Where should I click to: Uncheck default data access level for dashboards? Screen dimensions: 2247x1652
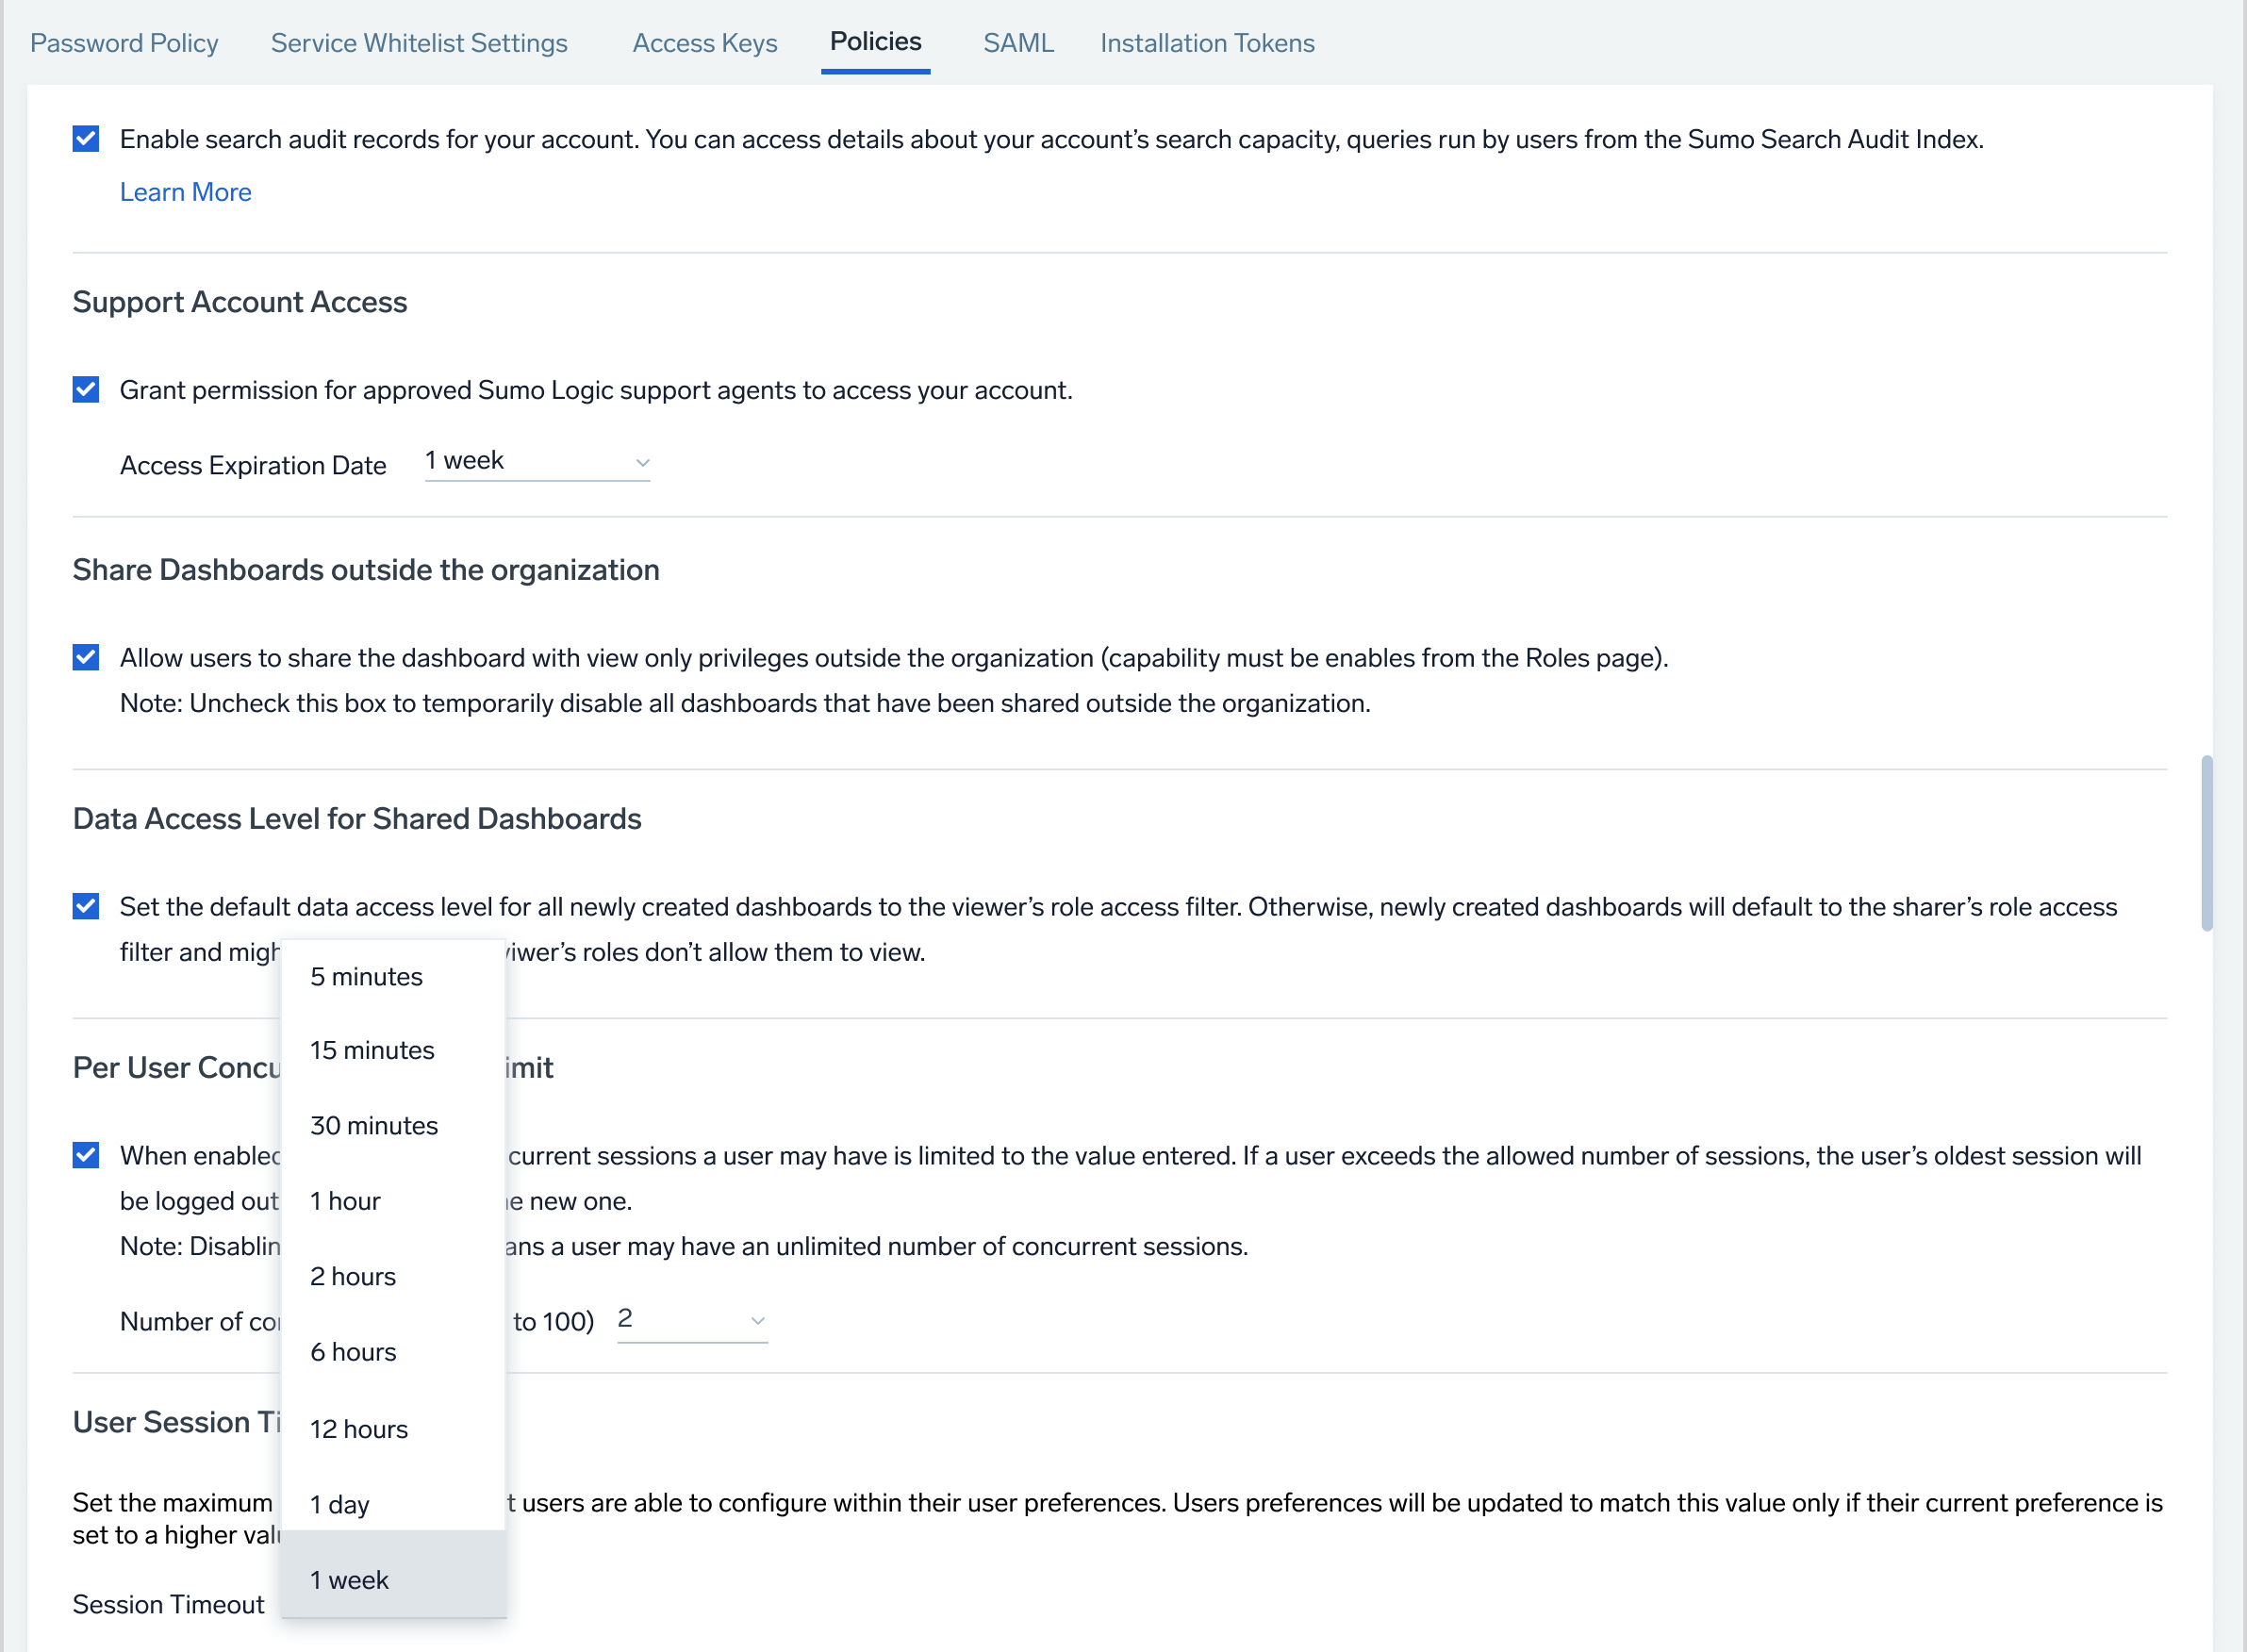(x=85, y=906)
